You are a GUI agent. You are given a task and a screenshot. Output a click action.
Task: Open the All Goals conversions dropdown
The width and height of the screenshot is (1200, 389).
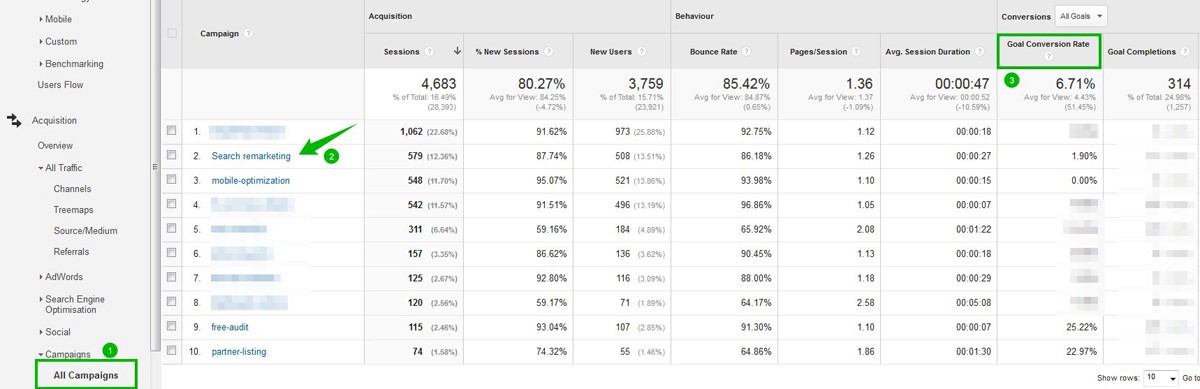pyautogui.click(x=1081, y=16)
